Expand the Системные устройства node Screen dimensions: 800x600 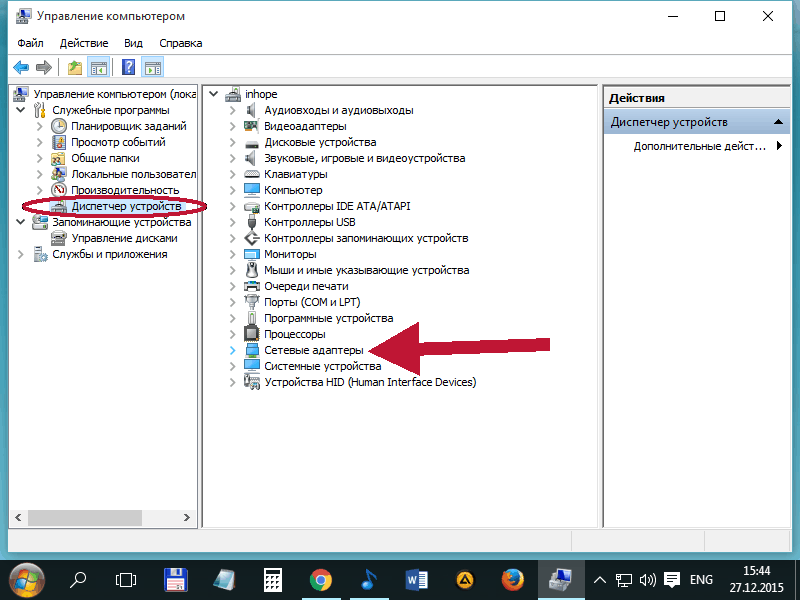(x=233, y=366)
